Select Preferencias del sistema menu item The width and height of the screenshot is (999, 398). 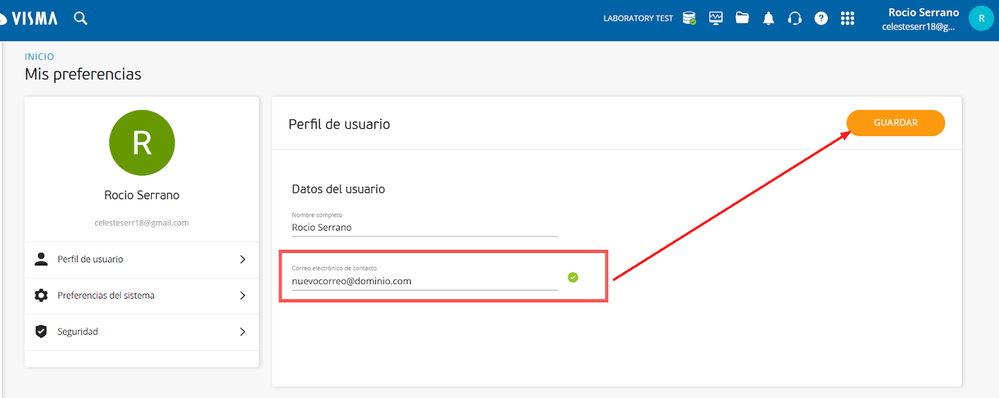(142, 295)
